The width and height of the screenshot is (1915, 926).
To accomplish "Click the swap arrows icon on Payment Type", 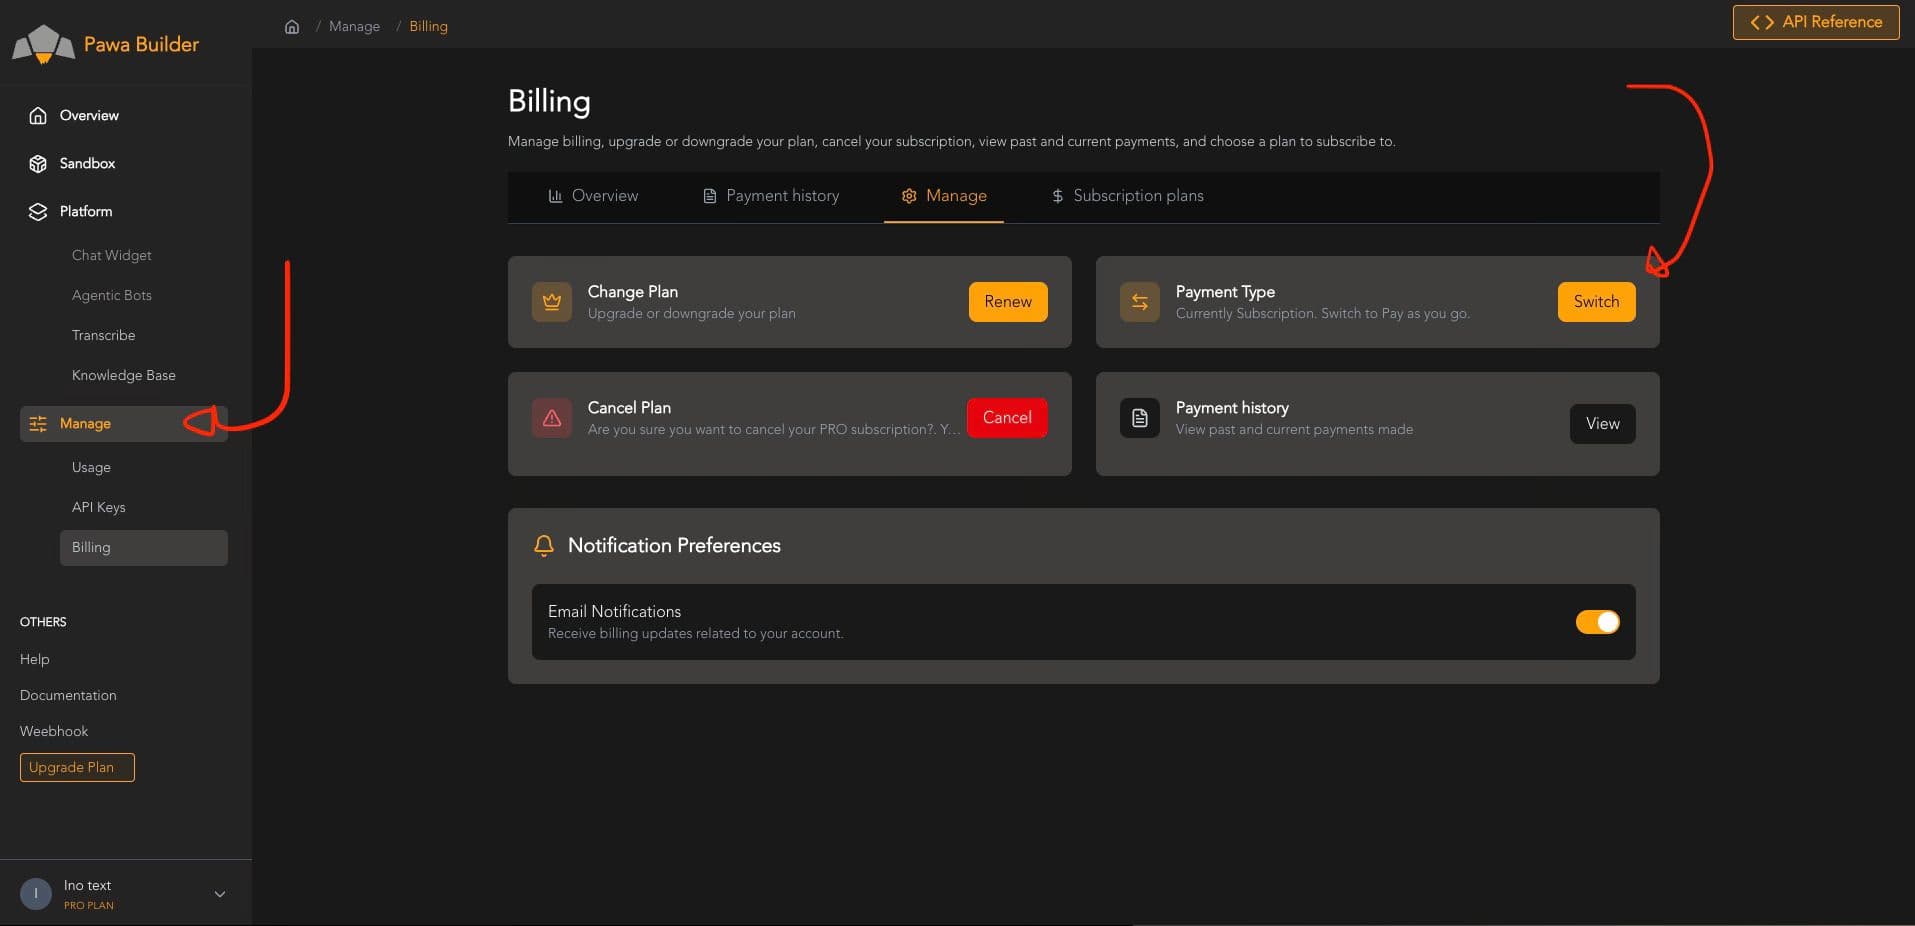I will pyautogui.click(x=1139, y=301).
